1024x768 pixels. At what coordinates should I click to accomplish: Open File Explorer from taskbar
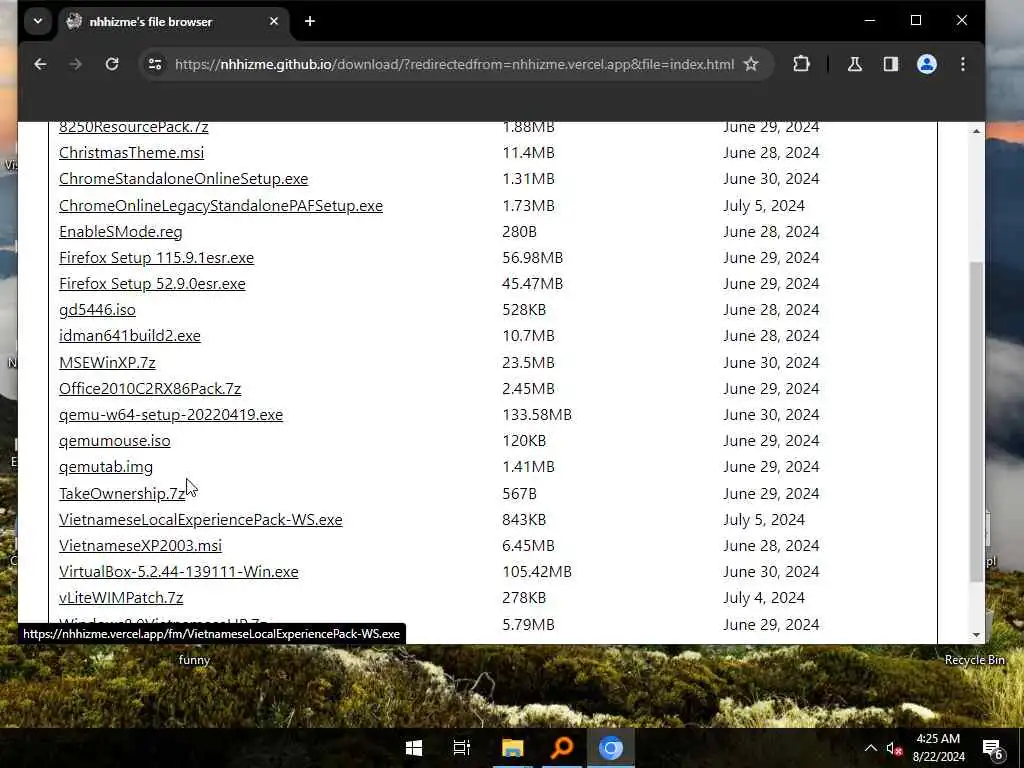pyautogui.click(x=513, y=748)
